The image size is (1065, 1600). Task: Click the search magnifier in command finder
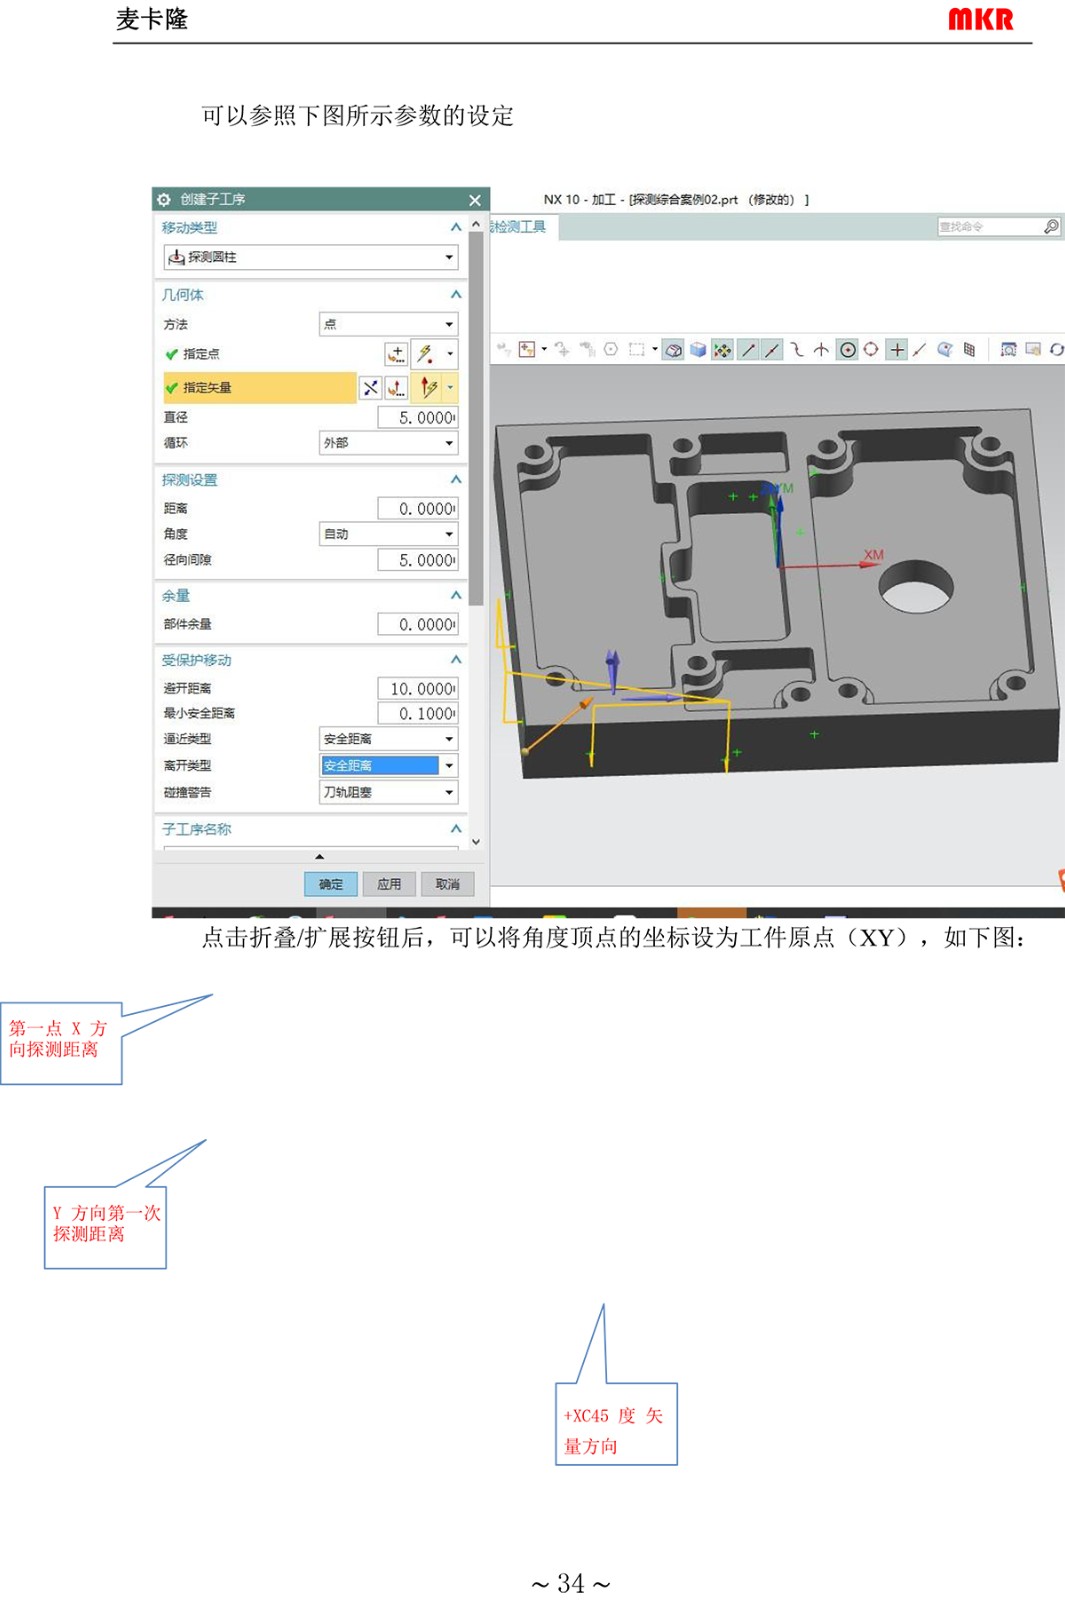pos(1050,227)
